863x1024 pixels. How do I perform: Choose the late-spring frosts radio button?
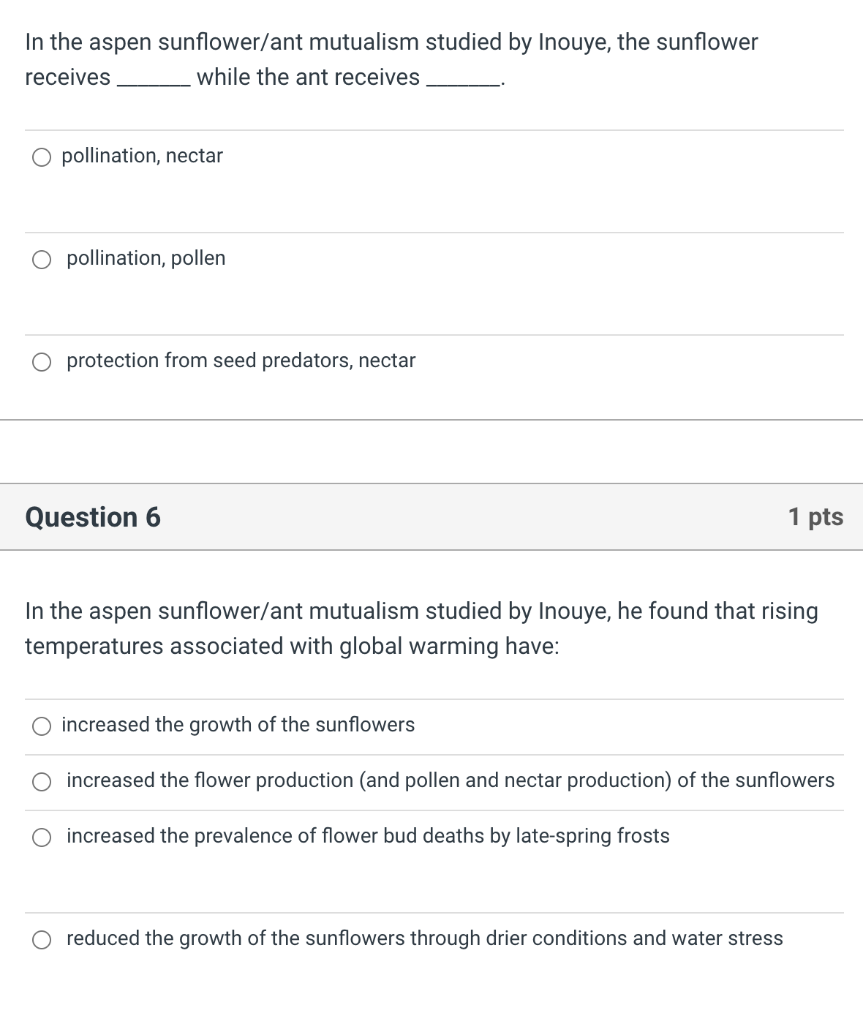coord(41,837)
